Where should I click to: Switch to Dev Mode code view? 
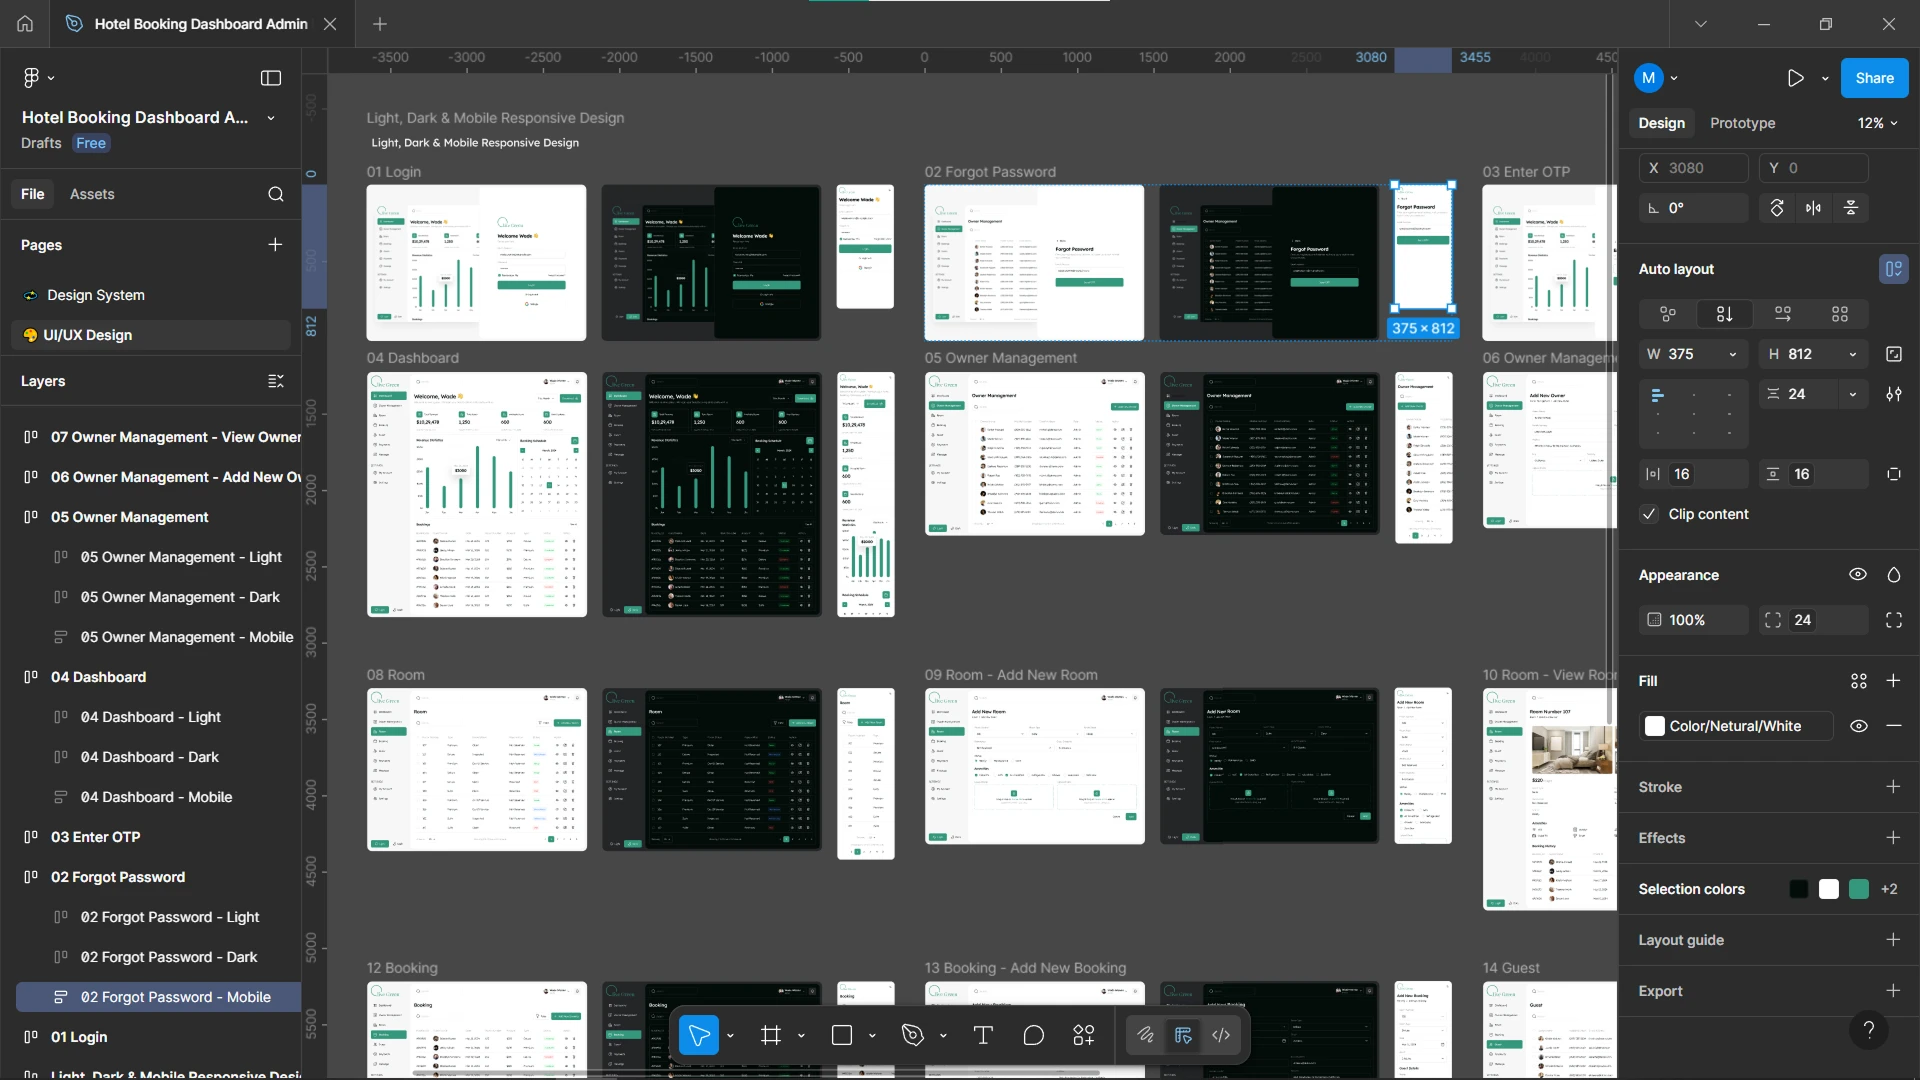[x=1221, y=1035]
